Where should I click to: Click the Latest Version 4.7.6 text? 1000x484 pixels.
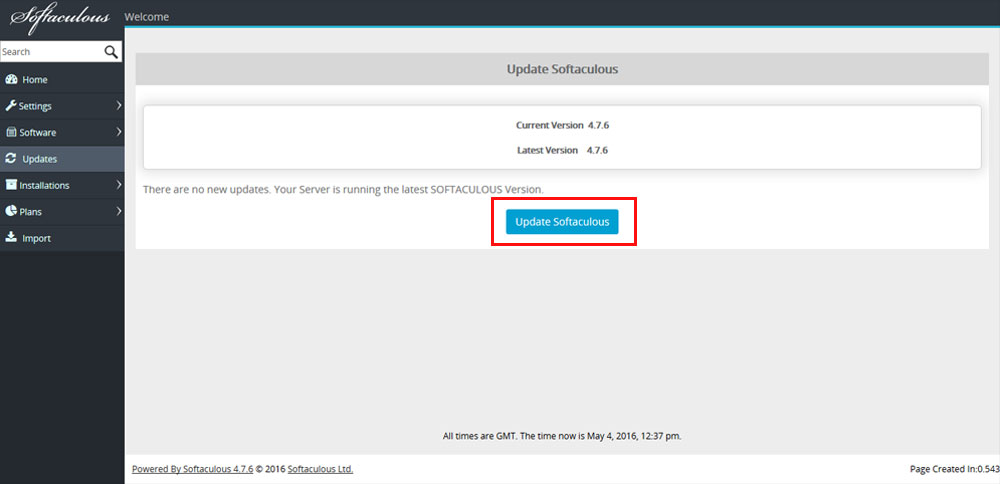coord(562,150)
